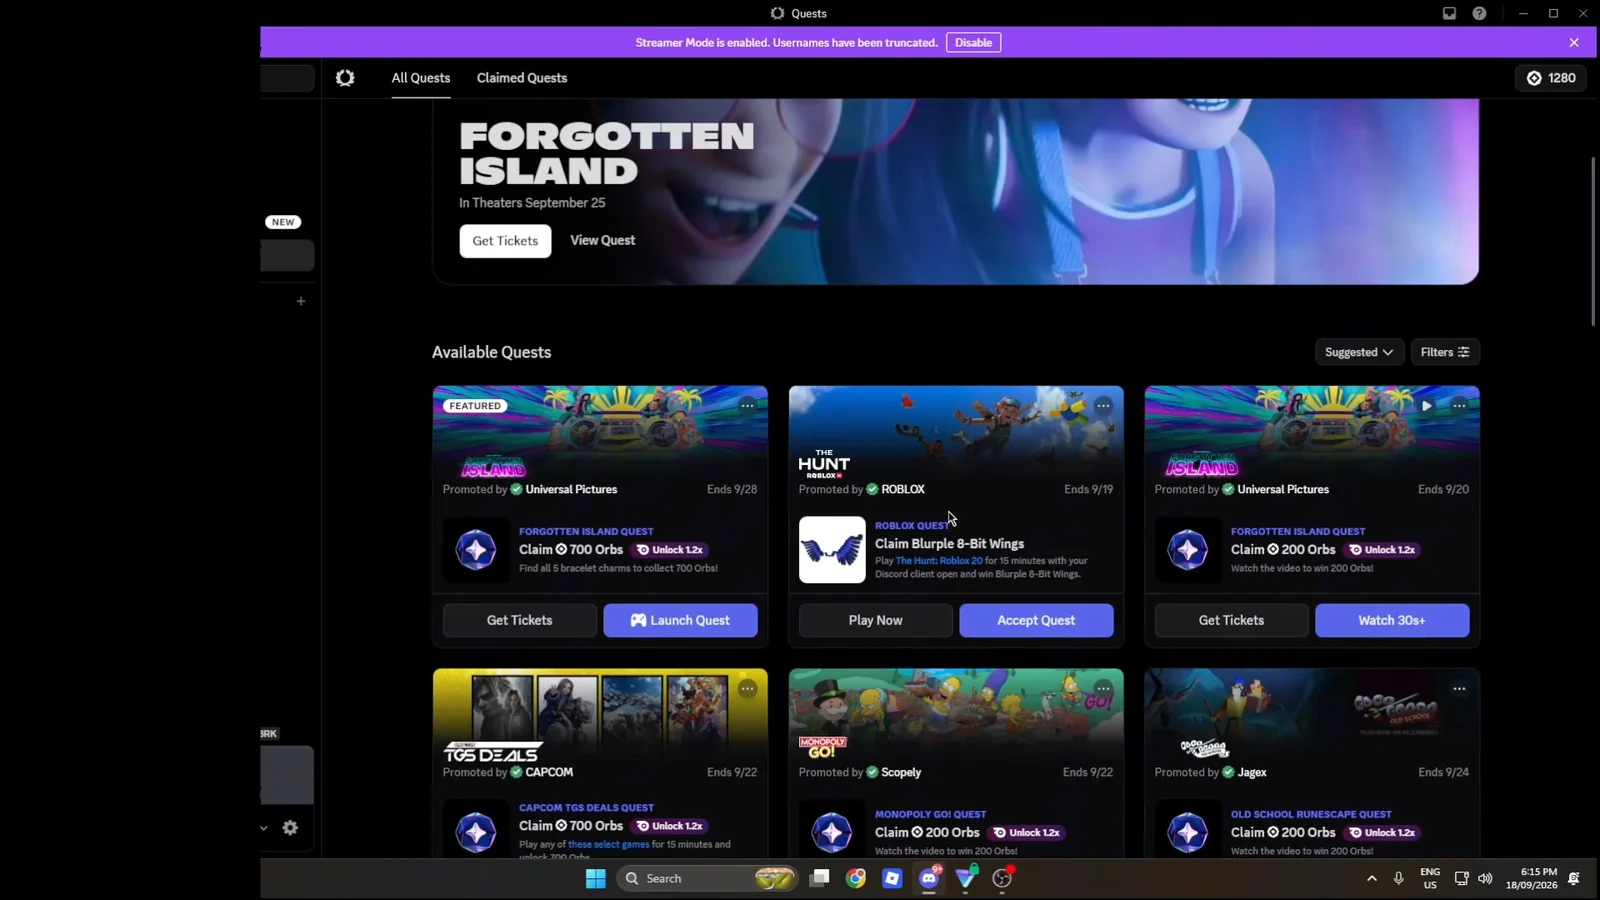Image resolution: width=1600 pixels, height=900 pixels.
Task: Open more options on the Old School RuneScape card
Action: (x=1459, y=689)
